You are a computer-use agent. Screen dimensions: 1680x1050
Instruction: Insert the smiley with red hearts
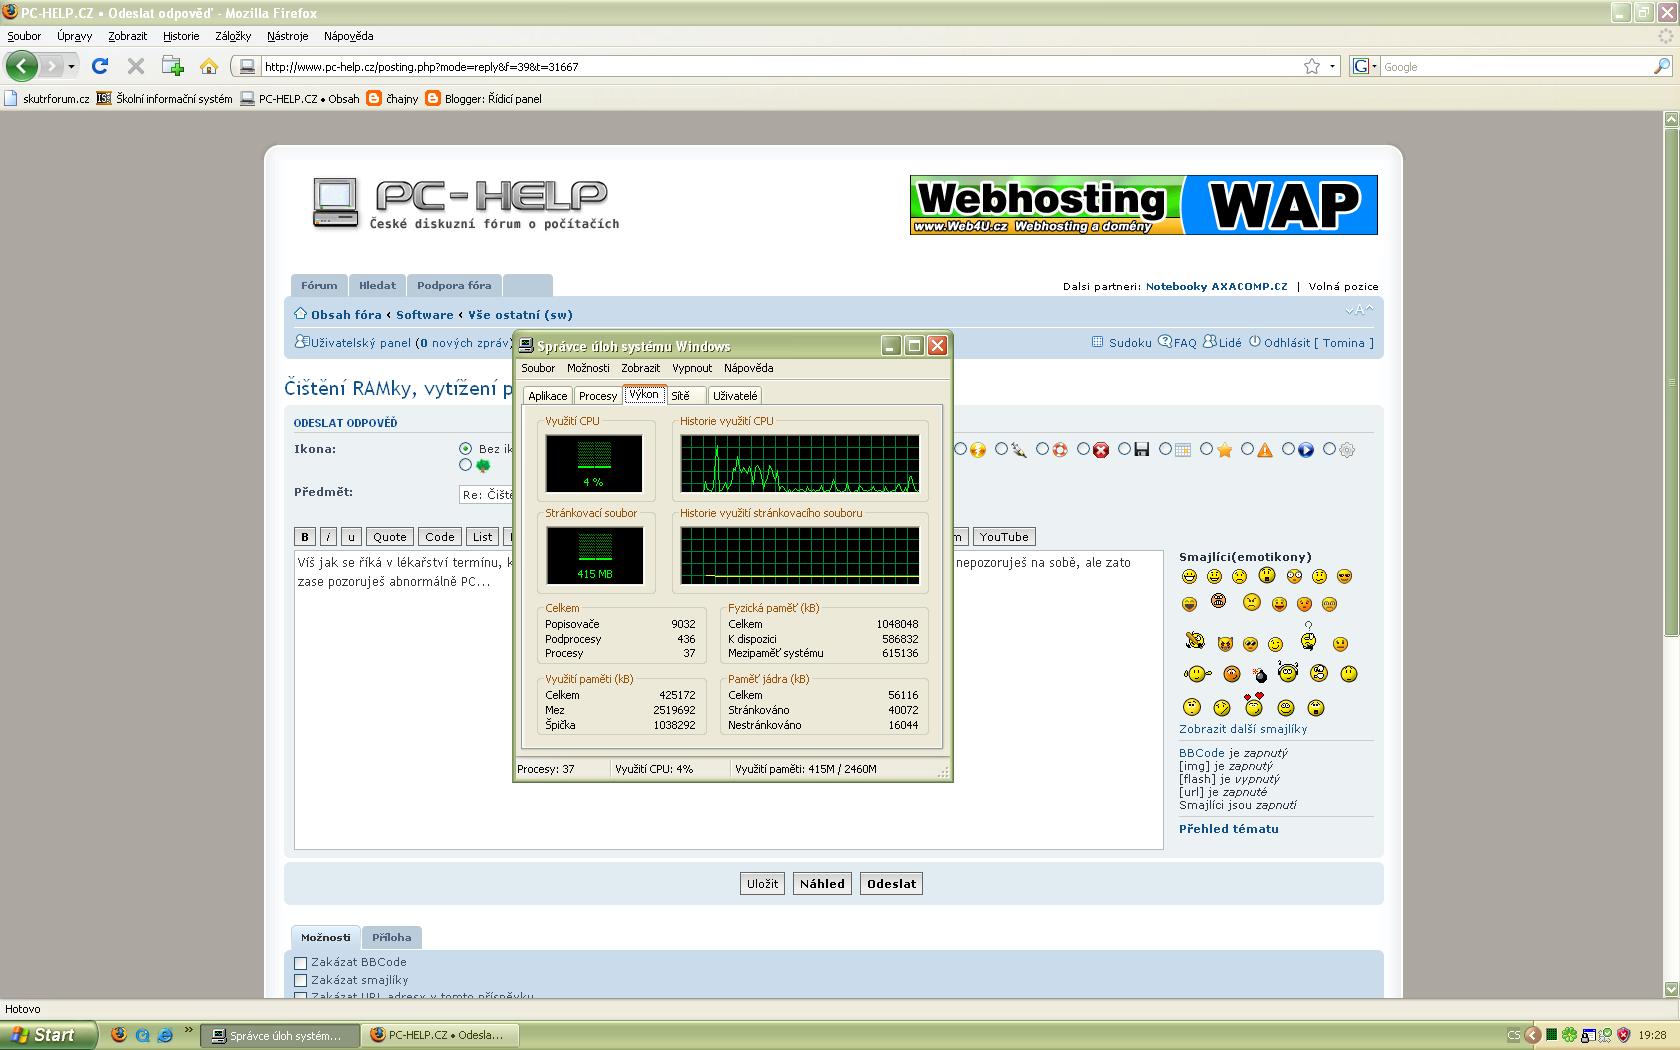point(1254,704)
